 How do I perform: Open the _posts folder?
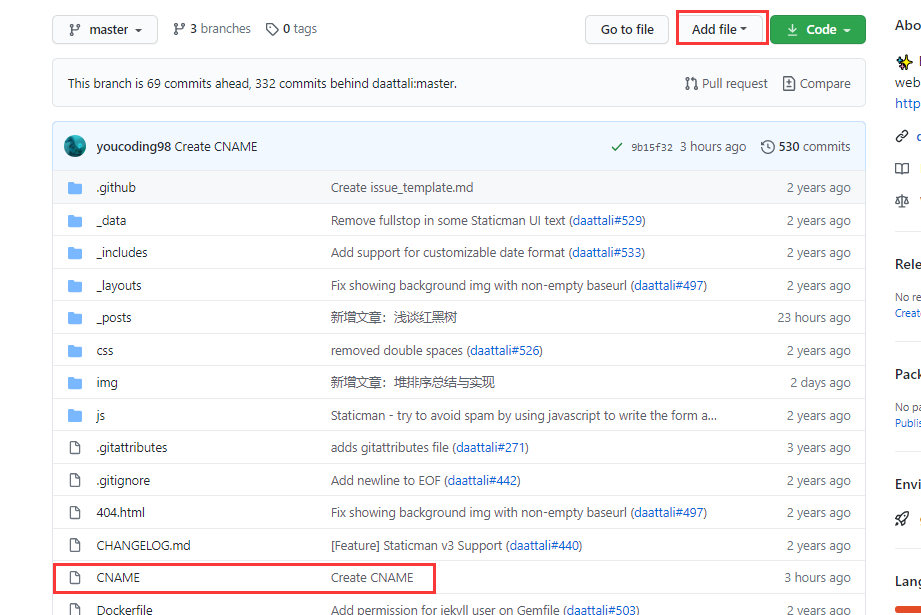[x=114, y=318]
